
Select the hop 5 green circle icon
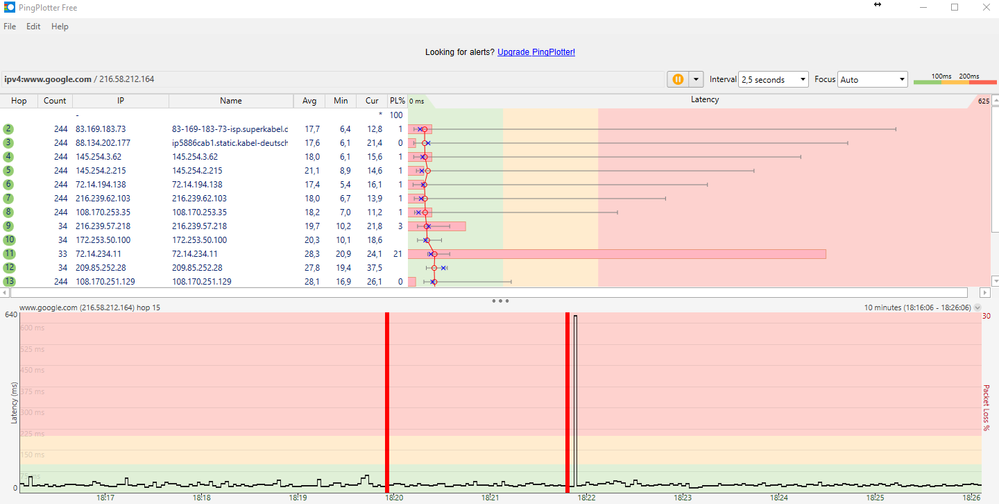[x=8, y=171]
